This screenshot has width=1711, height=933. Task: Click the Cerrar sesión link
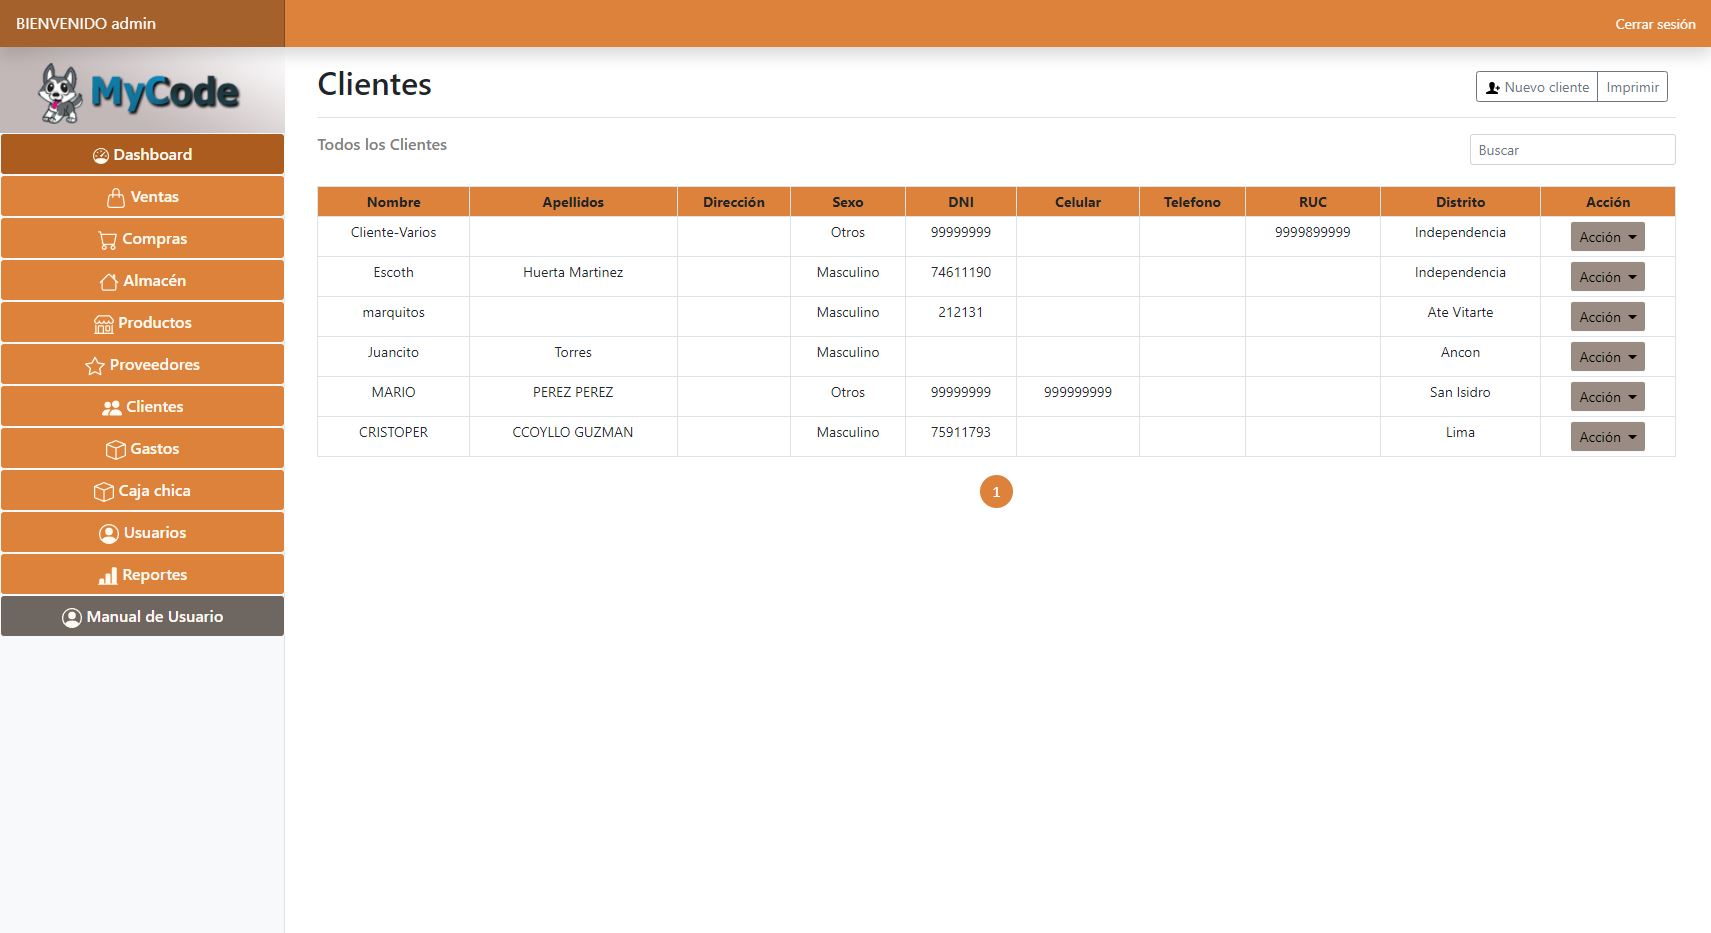(1655, 24)
